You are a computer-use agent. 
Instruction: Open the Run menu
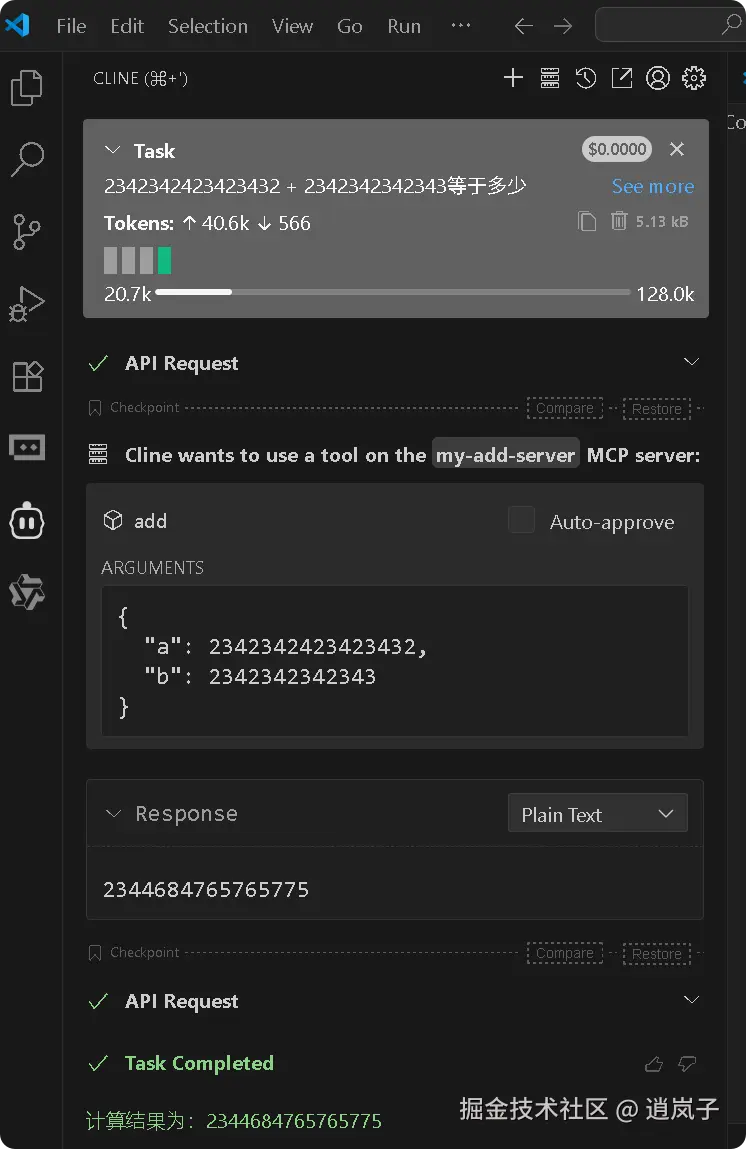(x=404, y=26)
